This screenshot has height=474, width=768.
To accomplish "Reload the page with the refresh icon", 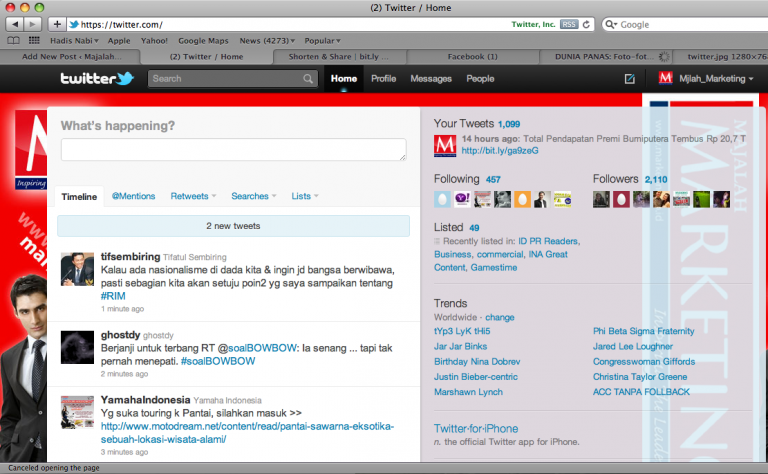I will pos(587,24).
